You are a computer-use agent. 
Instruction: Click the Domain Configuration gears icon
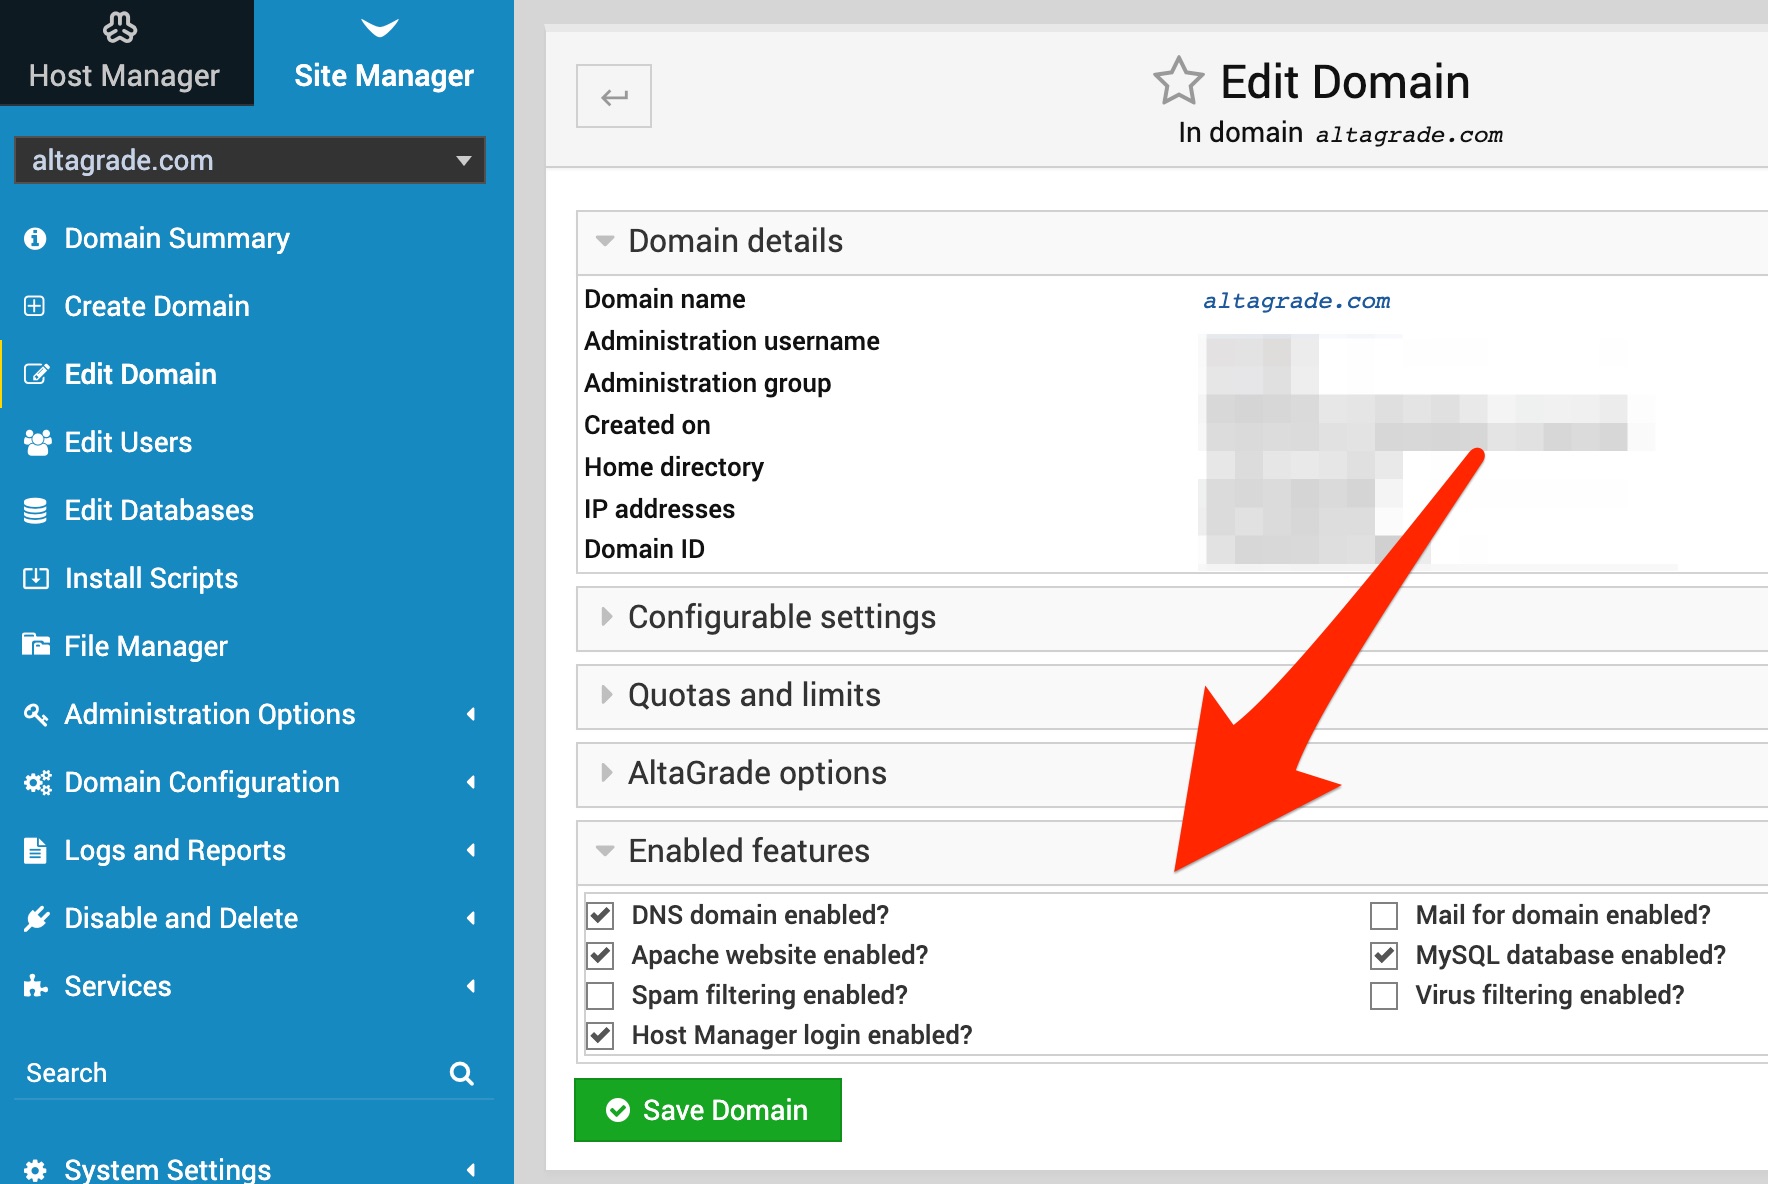point(37,782)
